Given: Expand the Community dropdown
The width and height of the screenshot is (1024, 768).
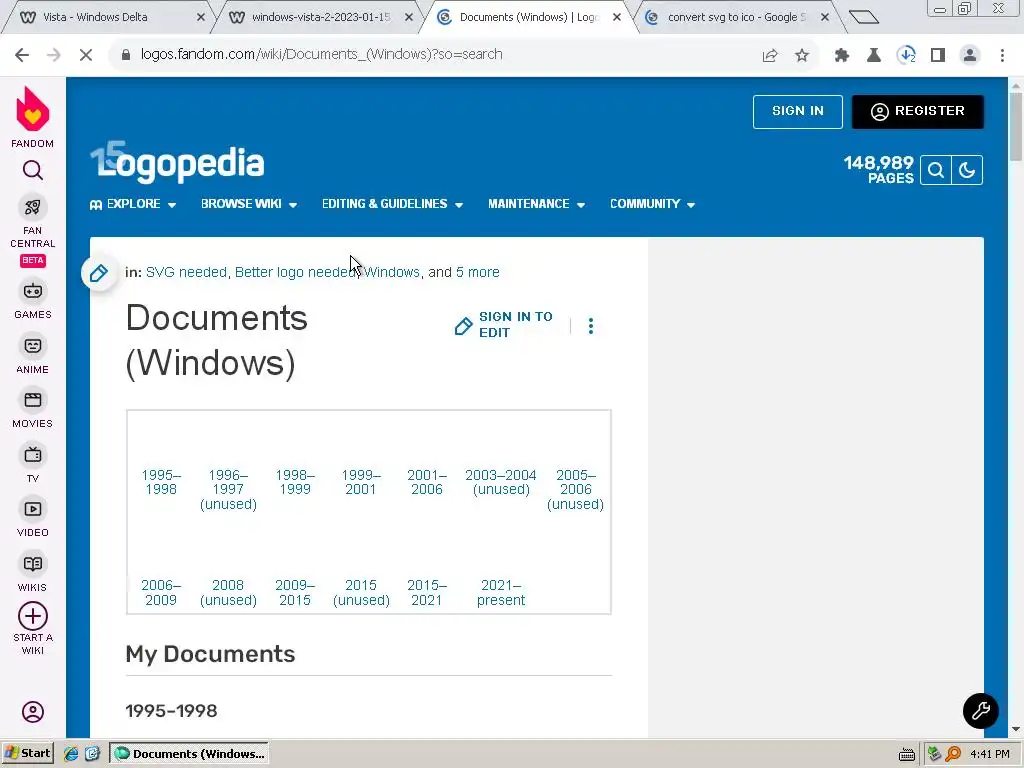Looking at the screenshot, I should pos(652,204).
